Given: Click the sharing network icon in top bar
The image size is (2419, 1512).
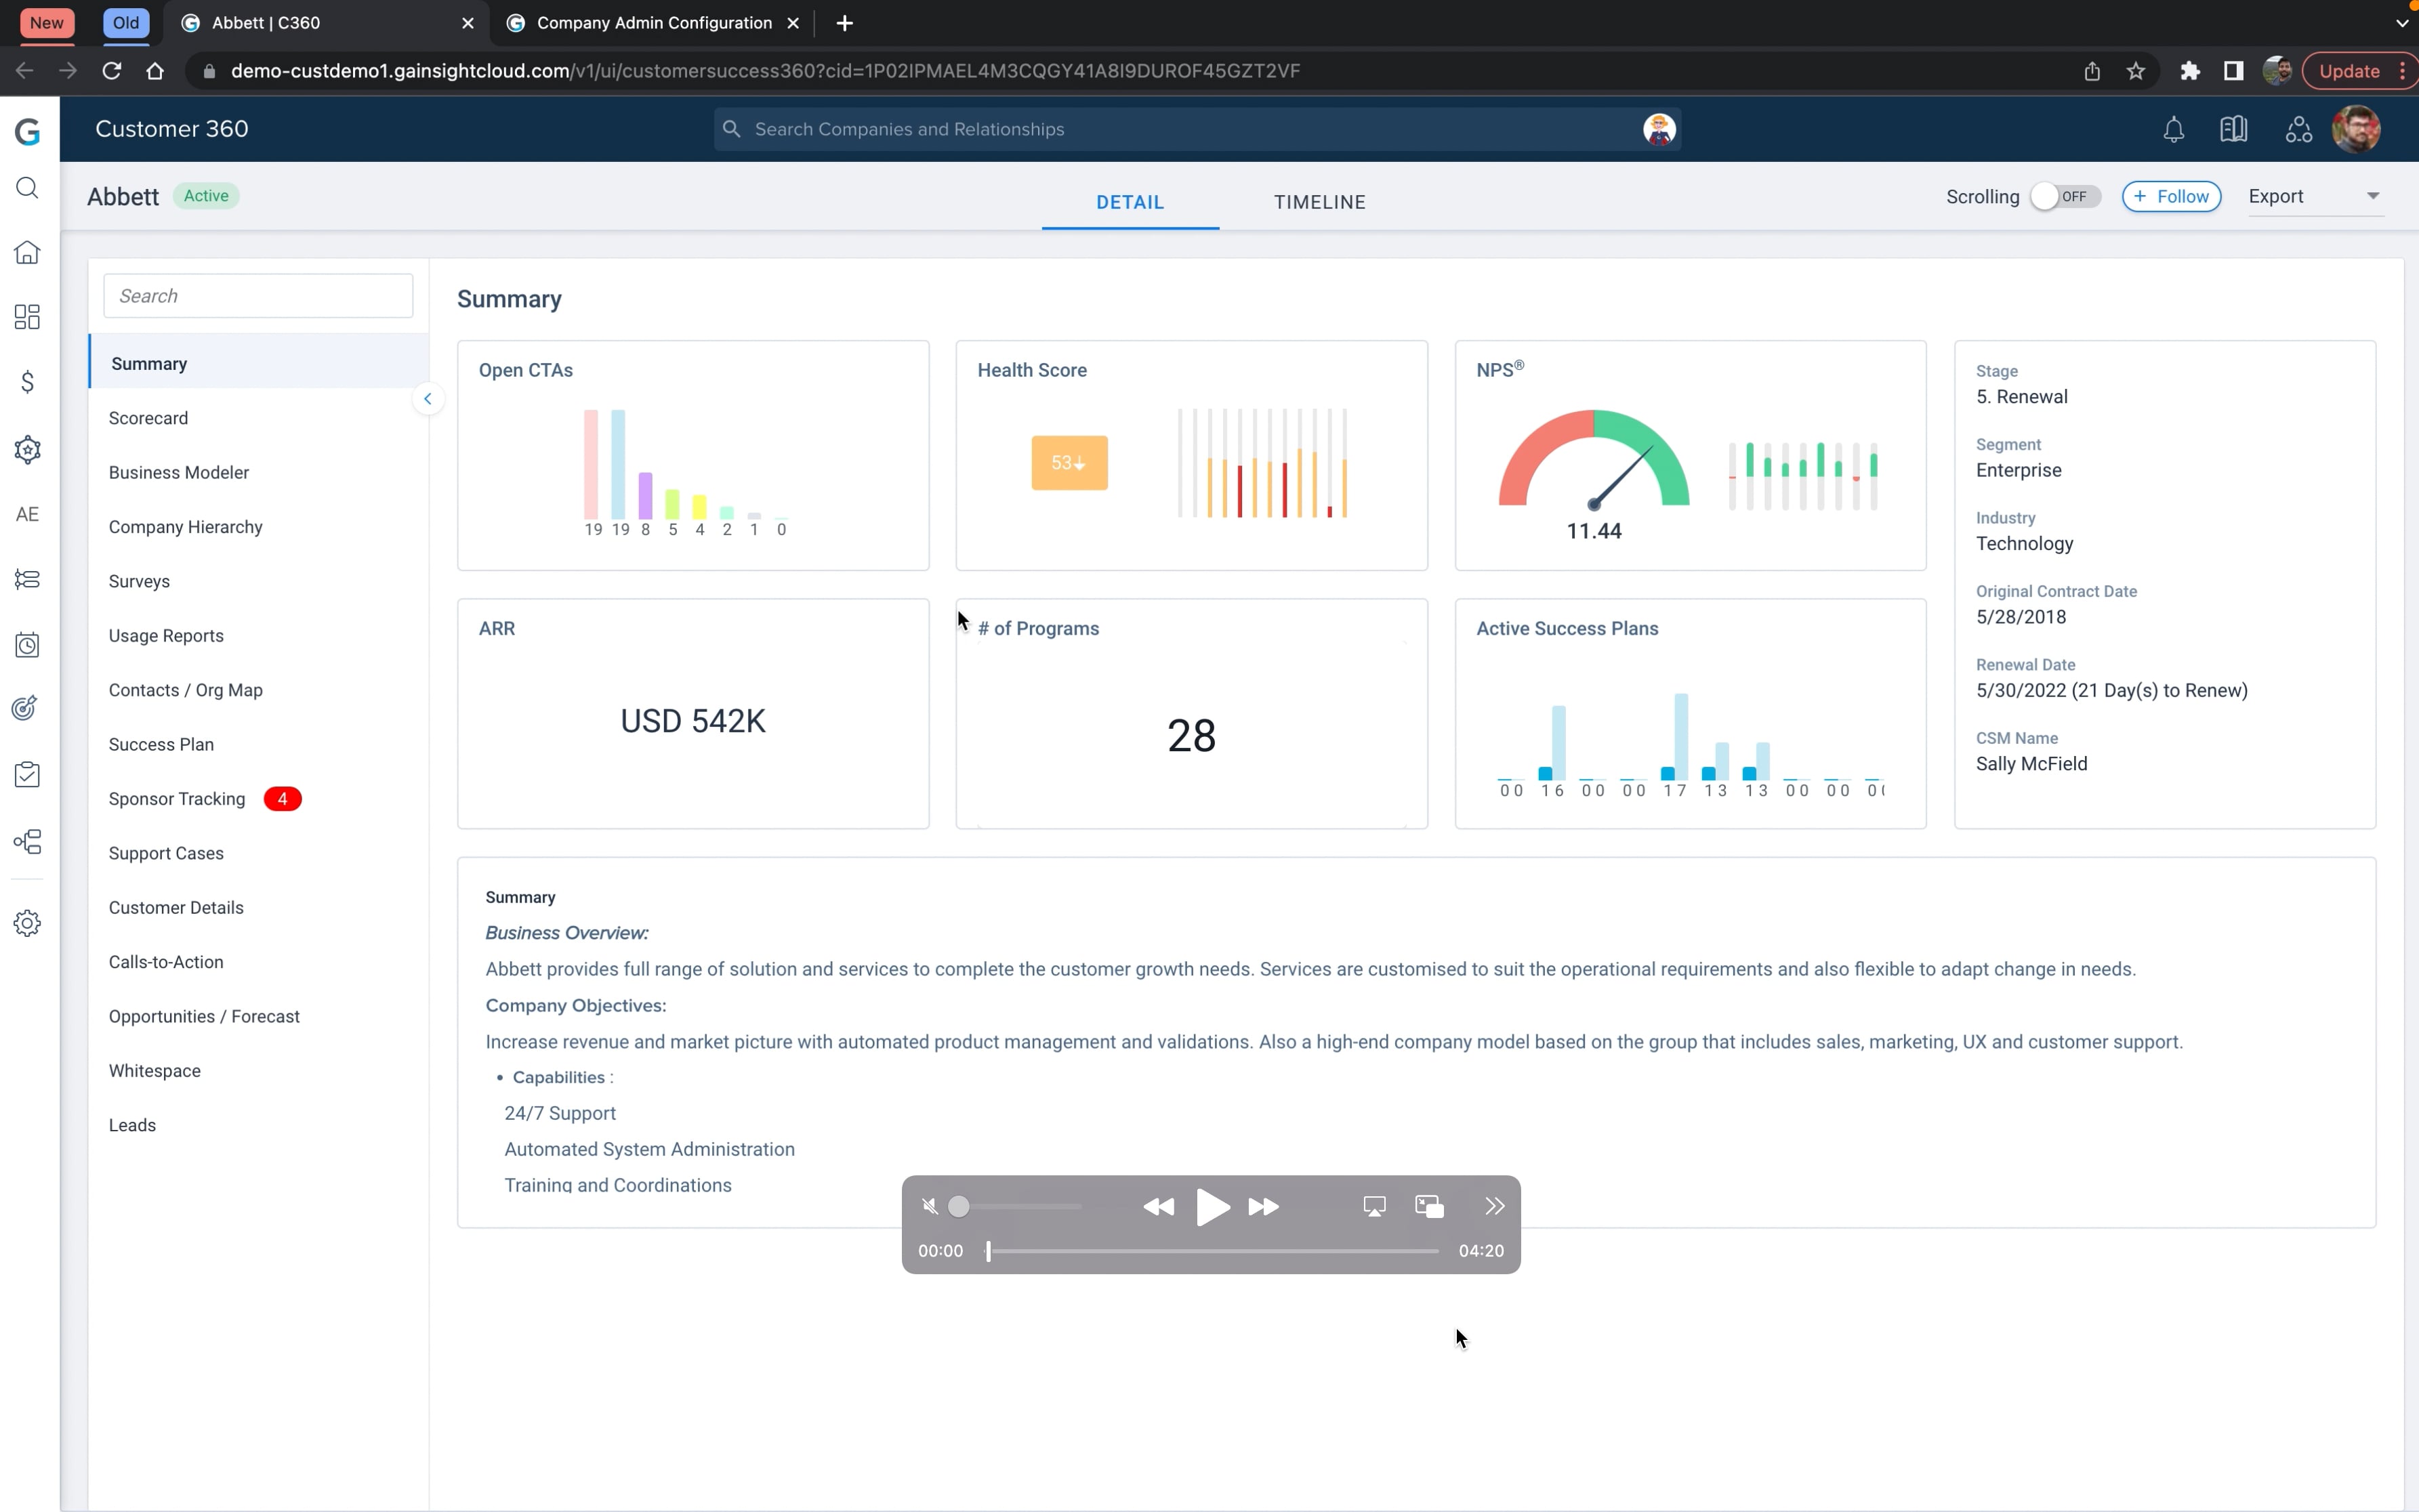Looking at the screenshot, I should [x=2297, y=129].
